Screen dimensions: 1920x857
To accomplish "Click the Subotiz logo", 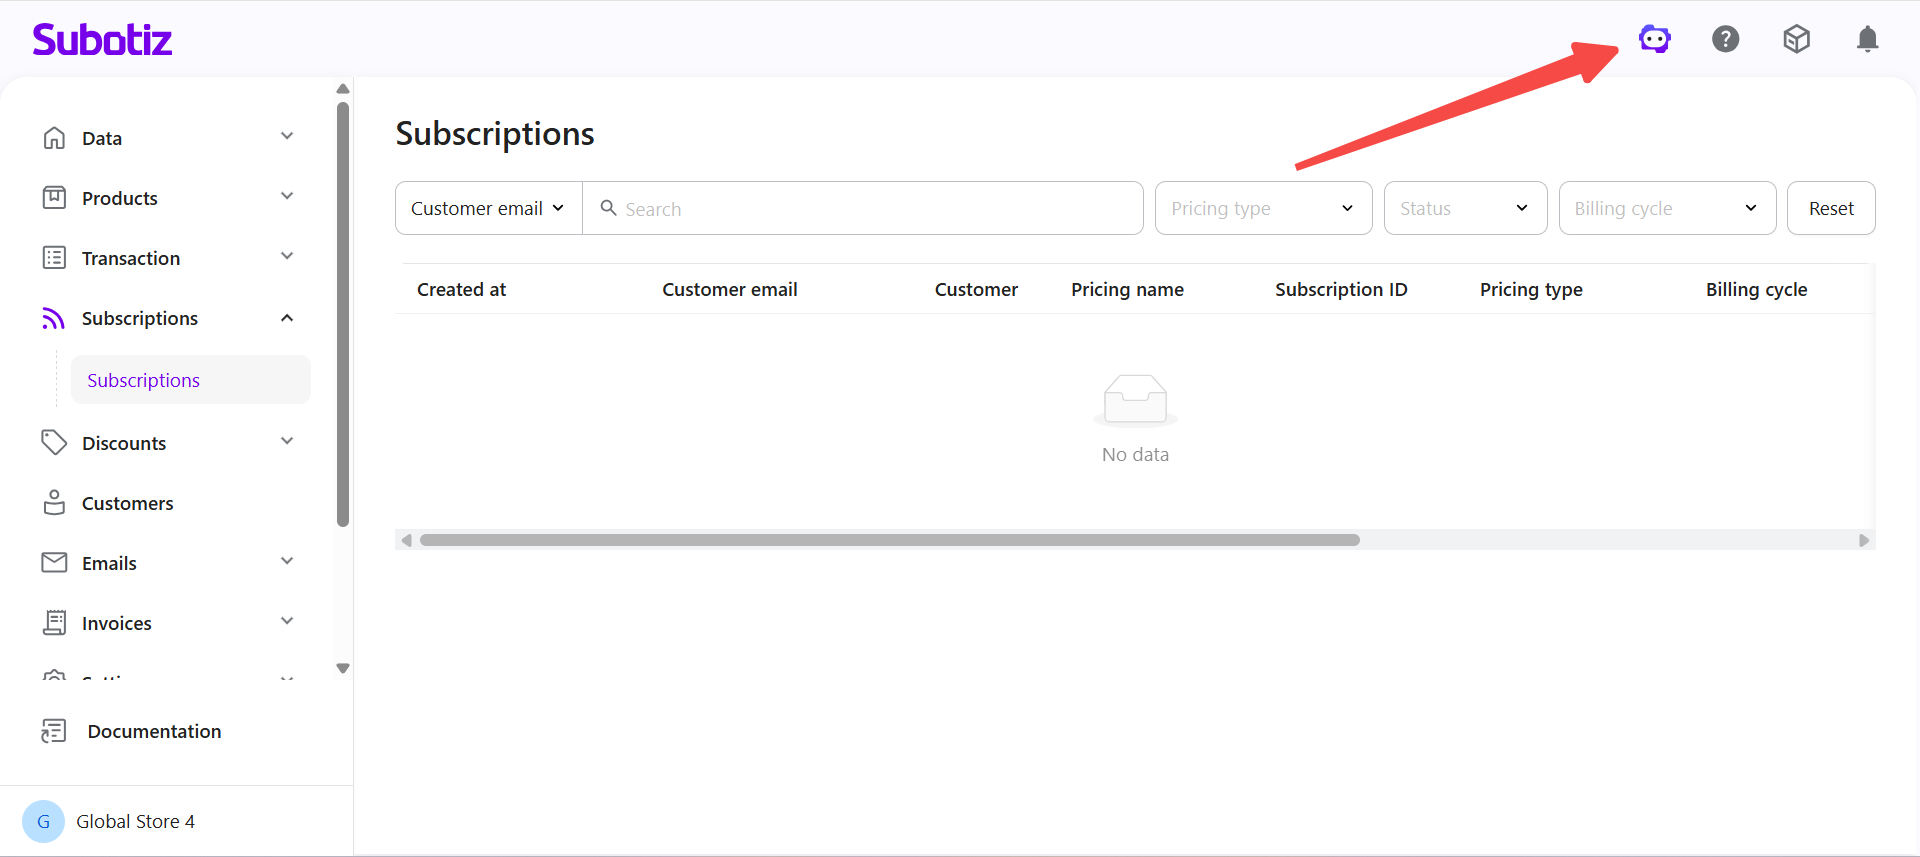I will (x=102, y=40).
